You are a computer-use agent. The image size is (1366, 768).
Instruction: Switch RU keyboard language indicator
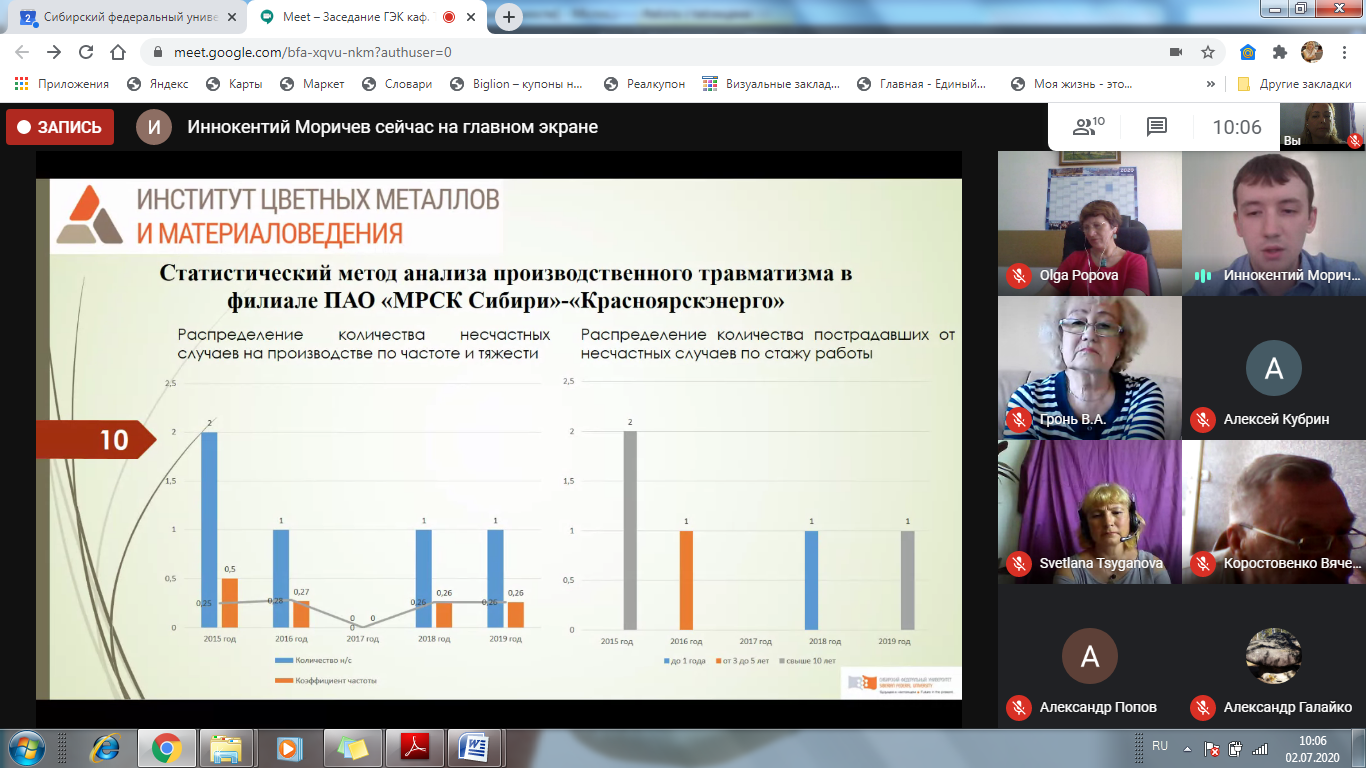(x=1160, y=746)
